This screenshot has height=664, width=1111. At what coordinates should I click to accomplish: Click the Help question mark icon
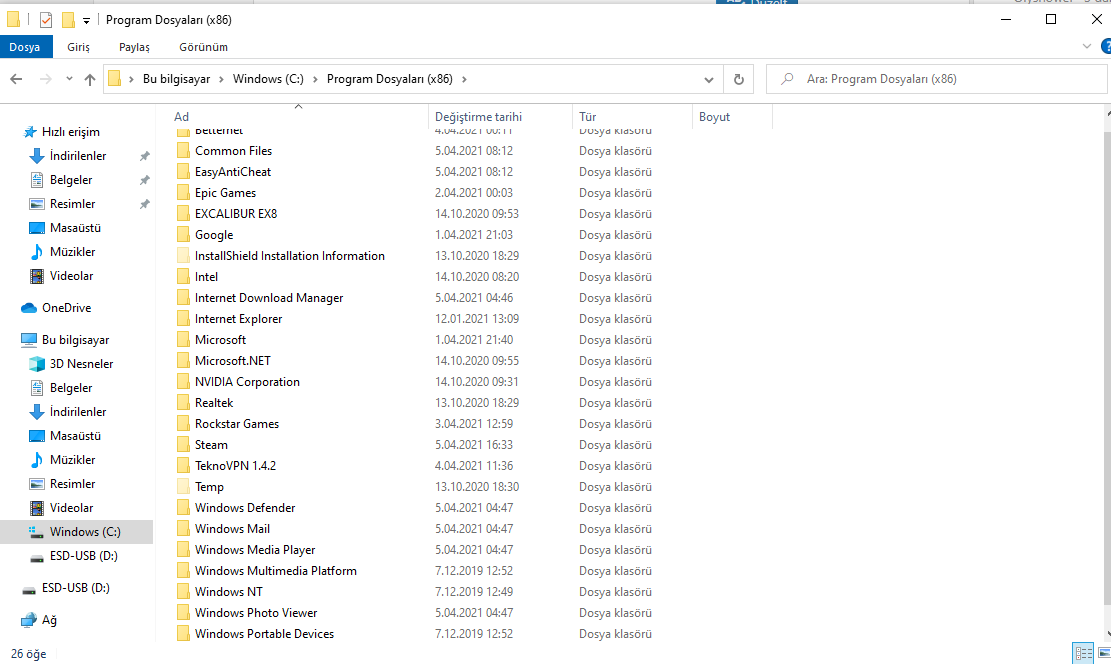(x=1105, y=46)
